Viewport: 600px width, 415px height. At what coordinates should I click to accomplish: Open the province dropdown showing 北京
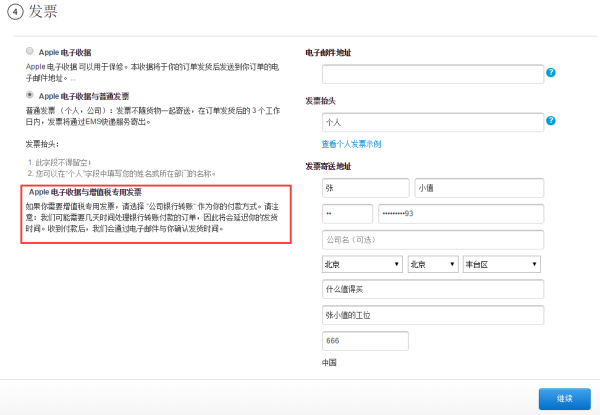click(x=362, y=264)
